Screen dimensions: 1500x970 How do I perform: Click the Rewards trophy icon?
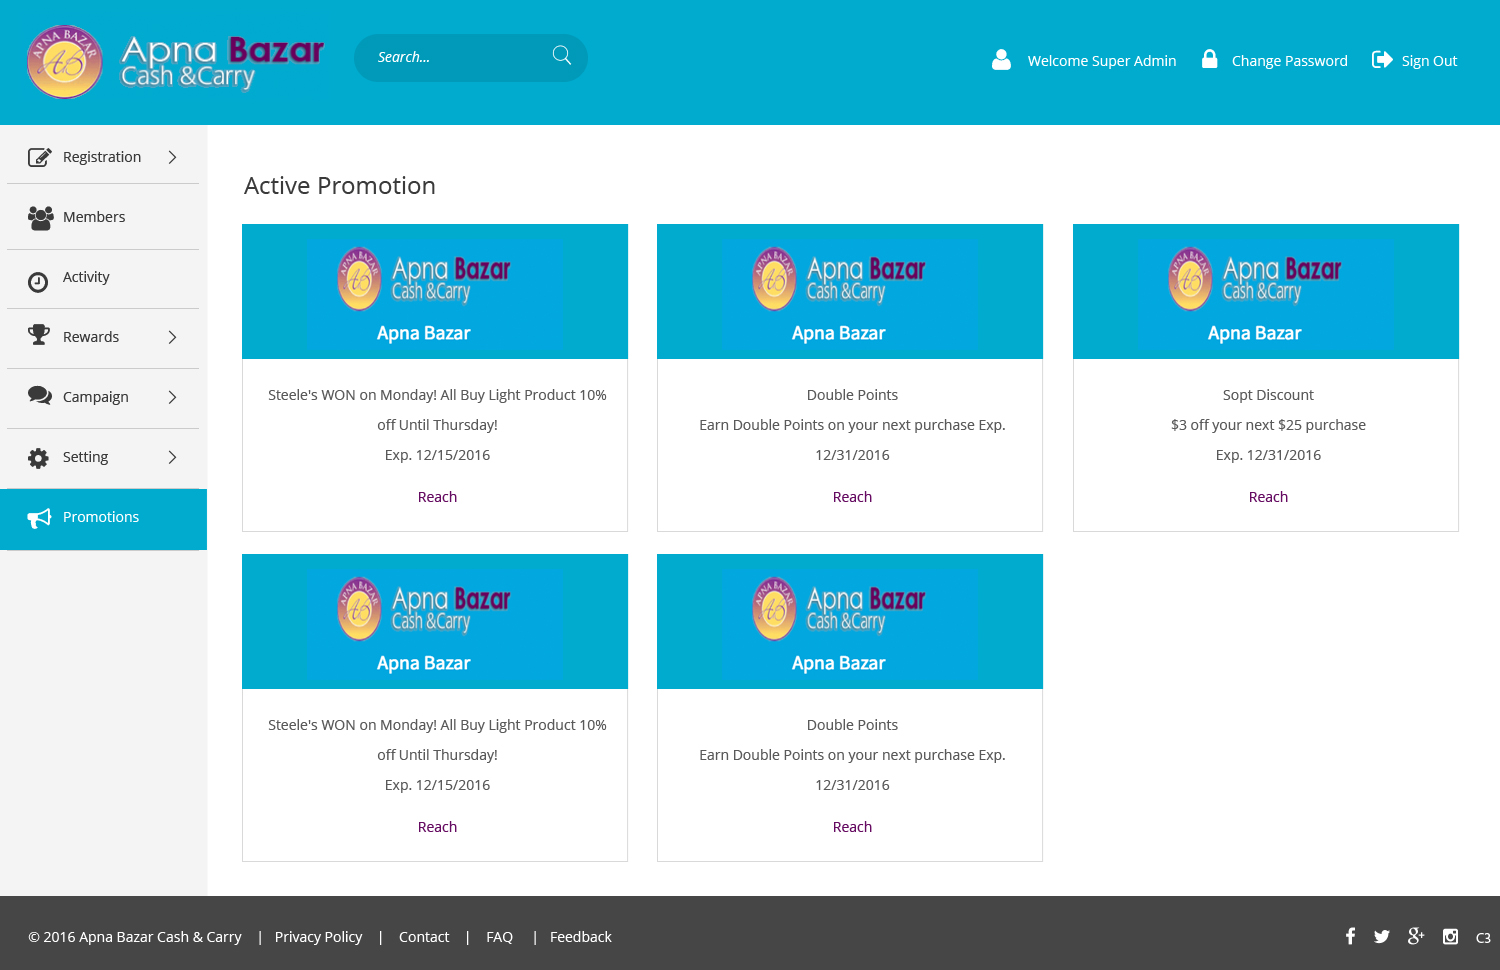click(39, 335)
